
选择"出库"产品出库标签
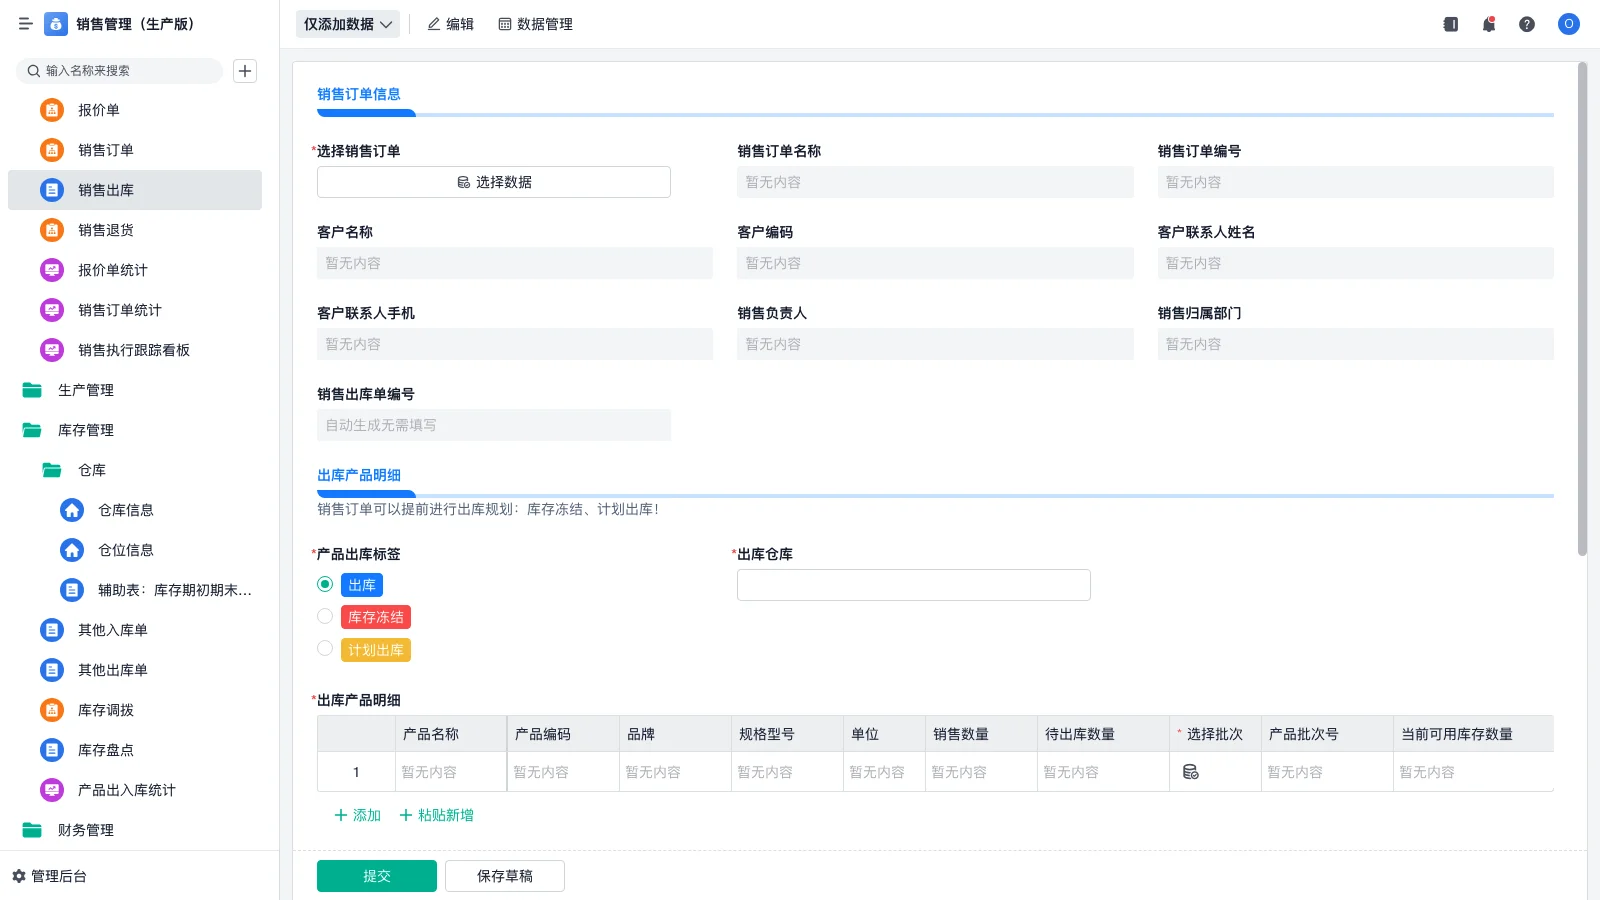[325, 583]
